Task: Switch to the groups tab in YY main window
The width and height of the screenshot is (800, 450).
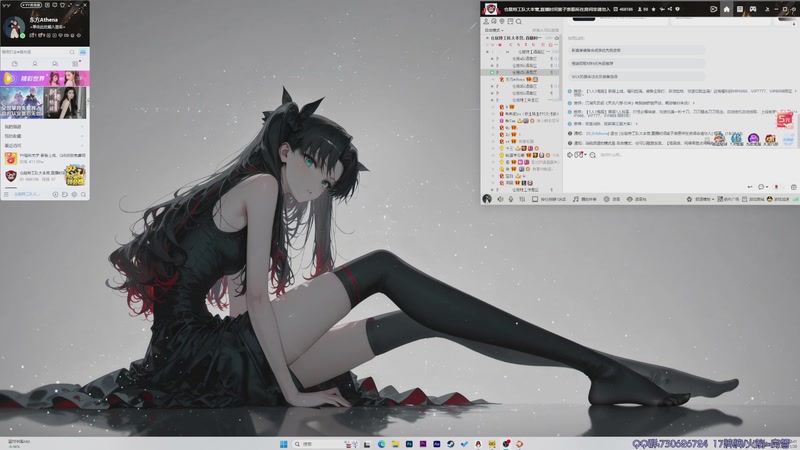Action: pos(55,64)
